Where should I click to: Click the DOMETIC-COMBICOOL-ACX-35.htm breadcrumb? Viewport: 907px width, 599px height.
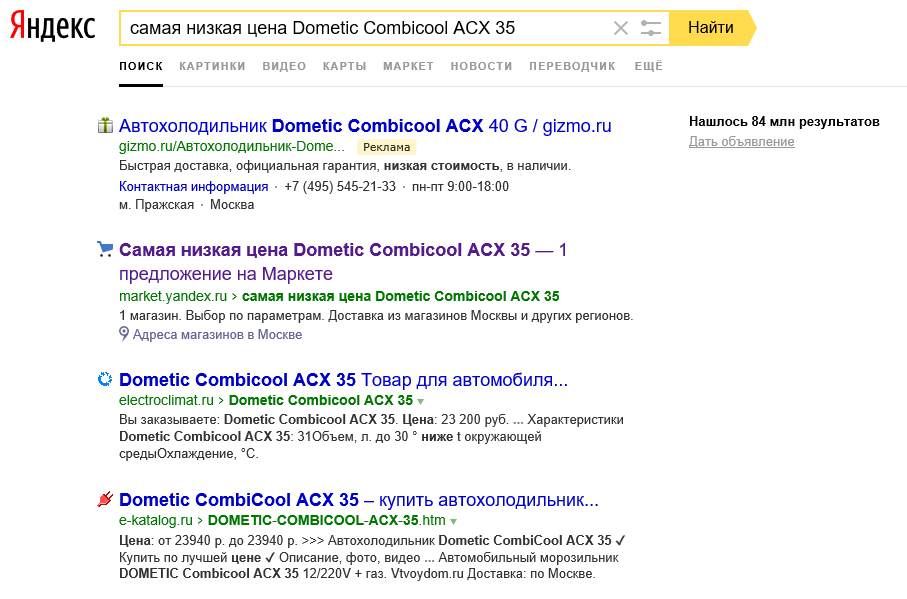(326, 520)
